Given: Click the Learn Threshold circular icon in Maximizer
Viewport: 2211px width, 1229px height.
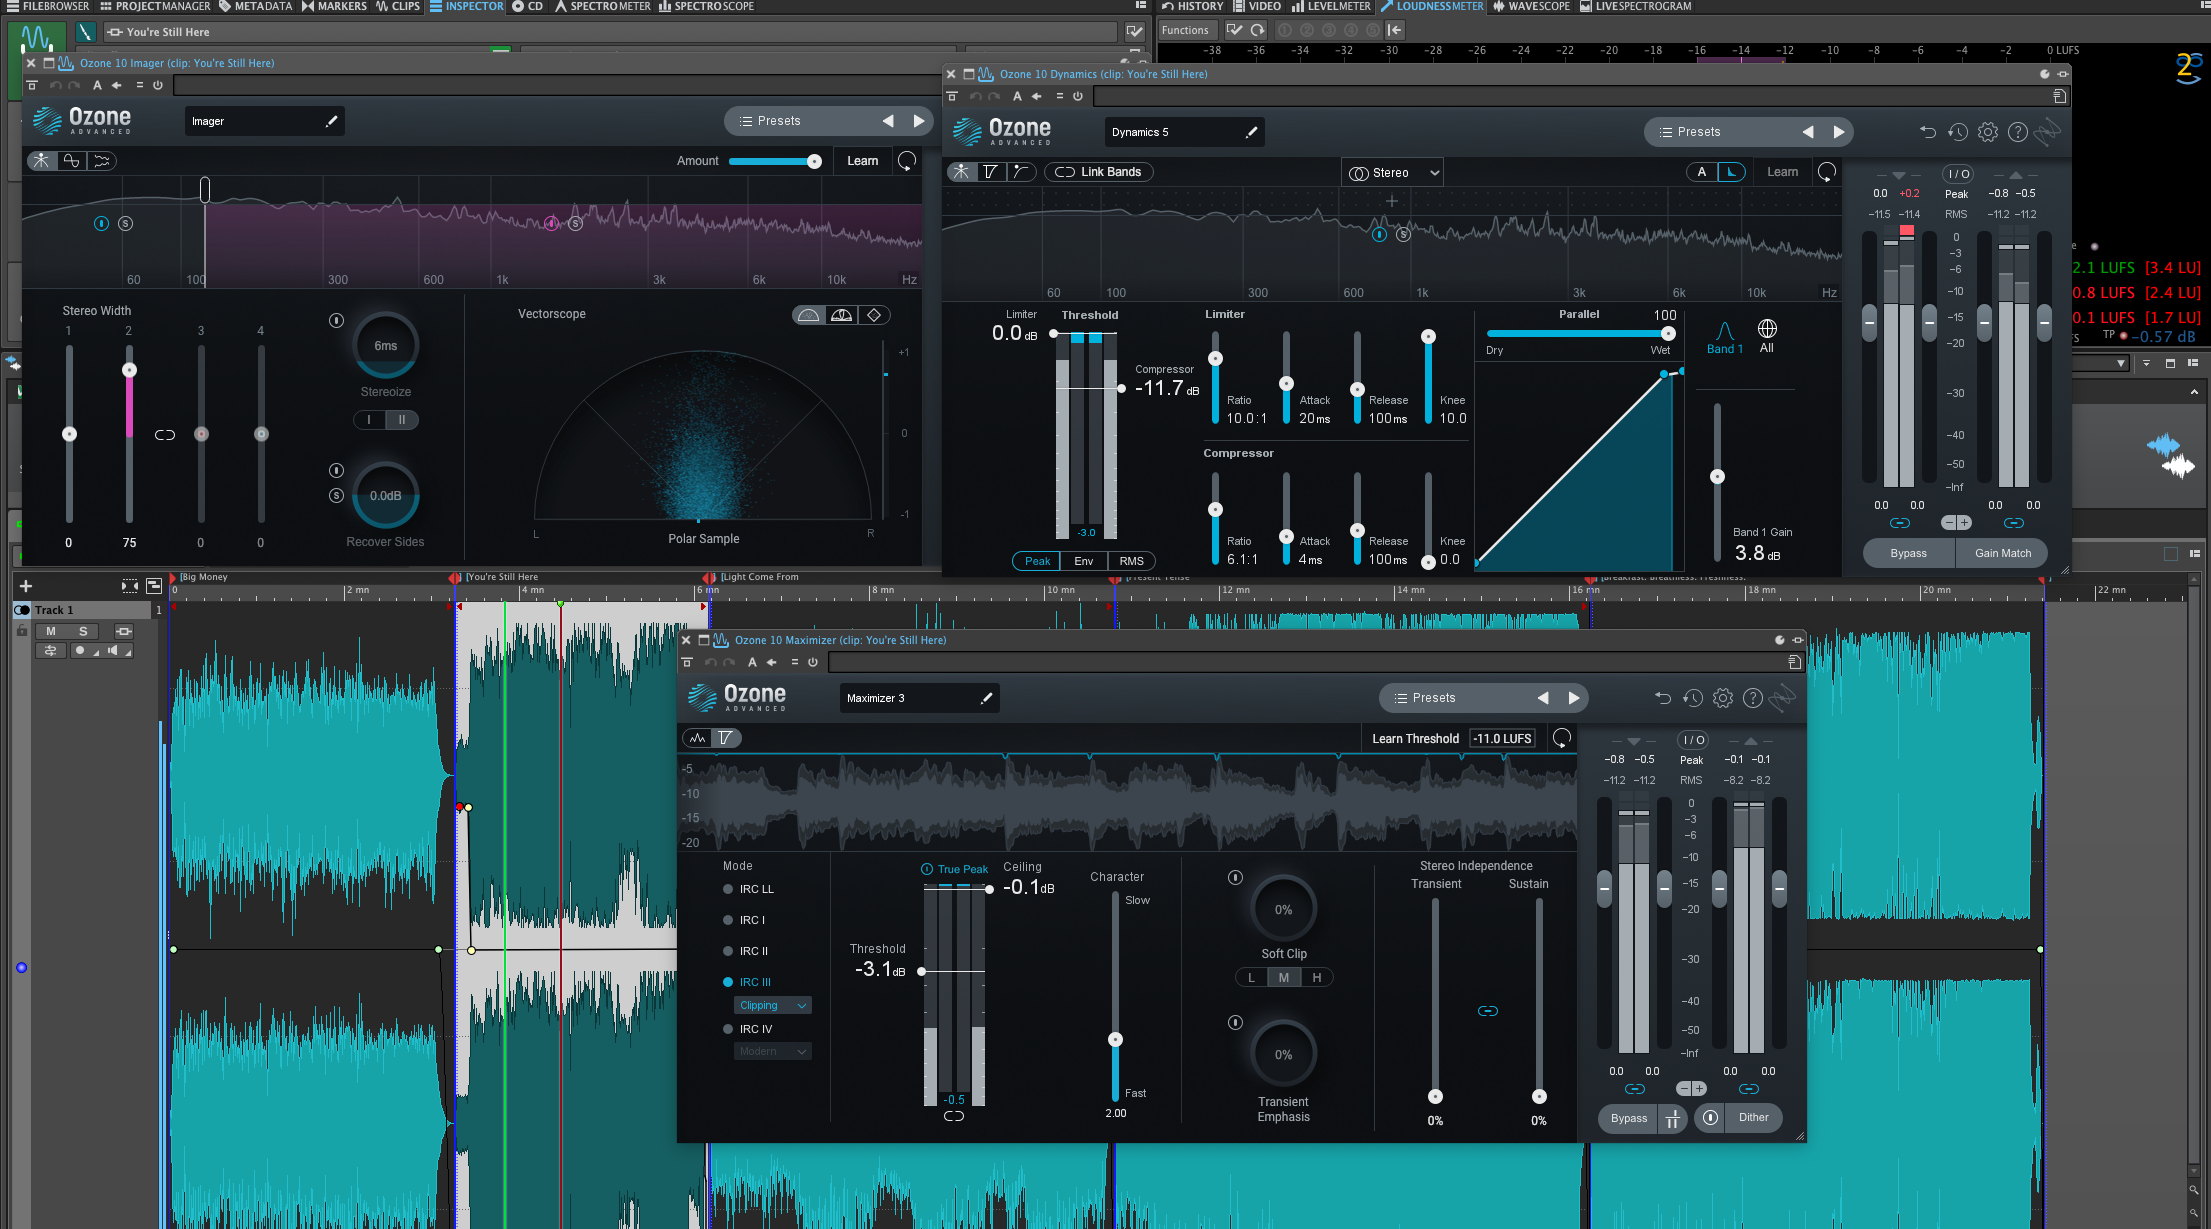Looking at the screenshot, I should tap(1561, 738).
